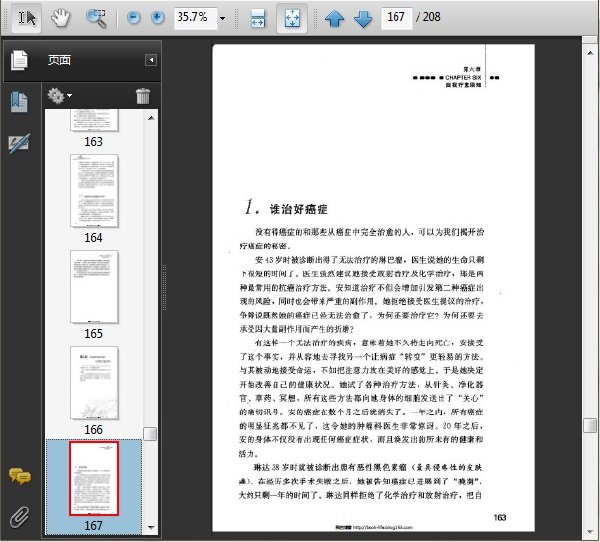Viewport: 600px width, 542px height.
Task: Select the highlighted page 167 thumbnail
Action: point(94,479)
